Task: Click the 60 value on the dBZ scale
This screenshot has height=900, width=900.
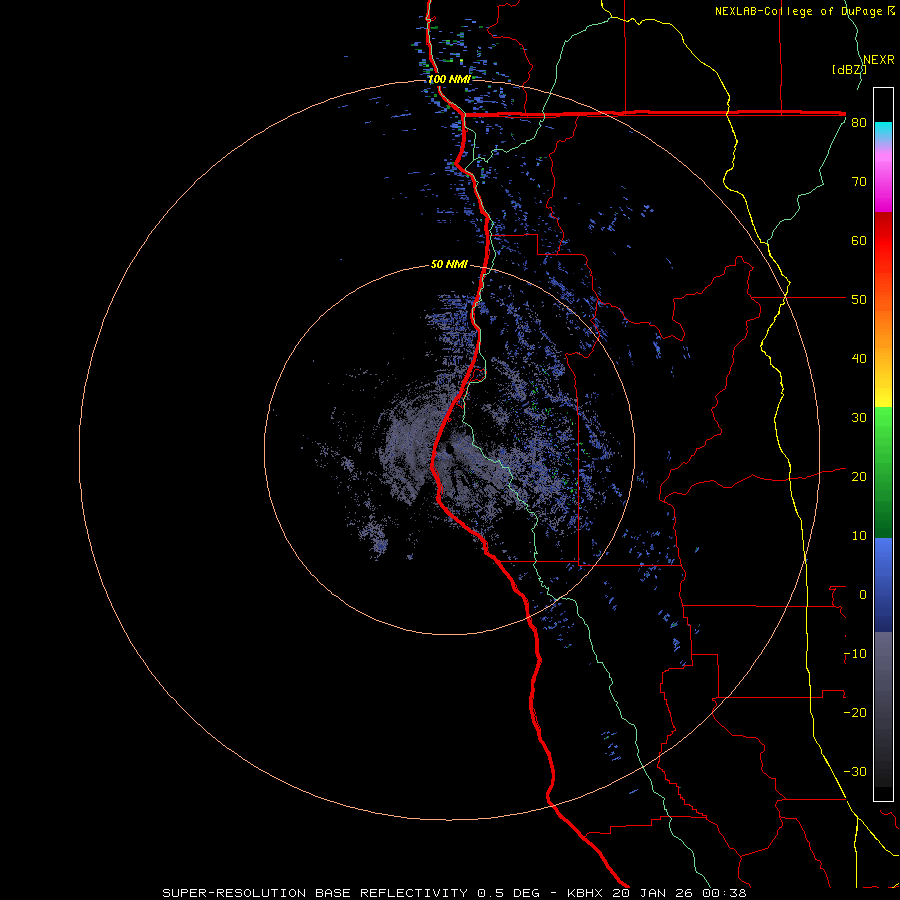Action: [859, 241]
